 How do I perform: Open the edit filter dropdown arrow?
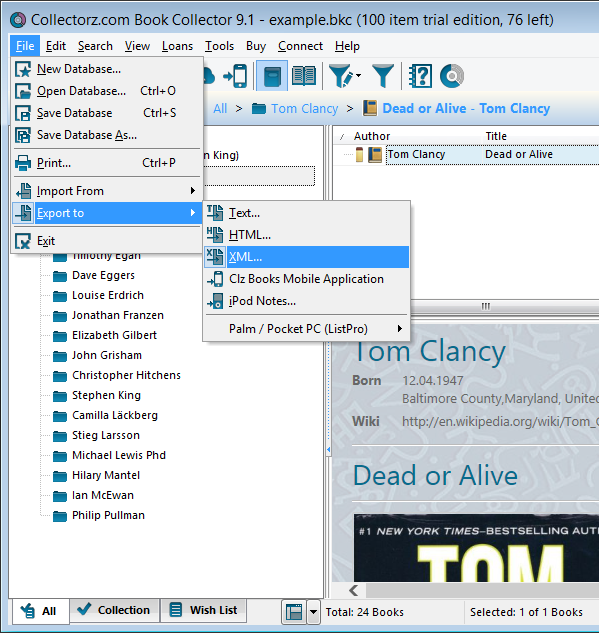(358, 75)
